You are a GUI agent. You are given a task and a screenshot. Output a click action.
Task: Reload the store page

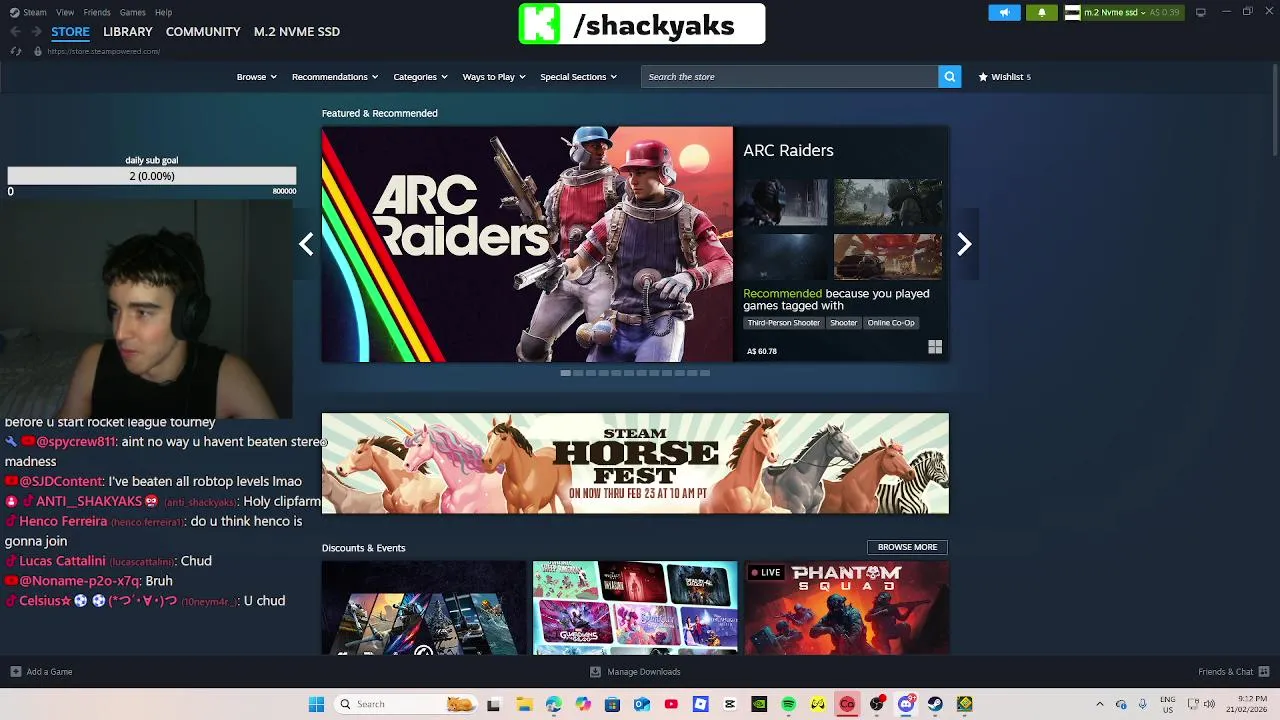click(x=16, y=51)
